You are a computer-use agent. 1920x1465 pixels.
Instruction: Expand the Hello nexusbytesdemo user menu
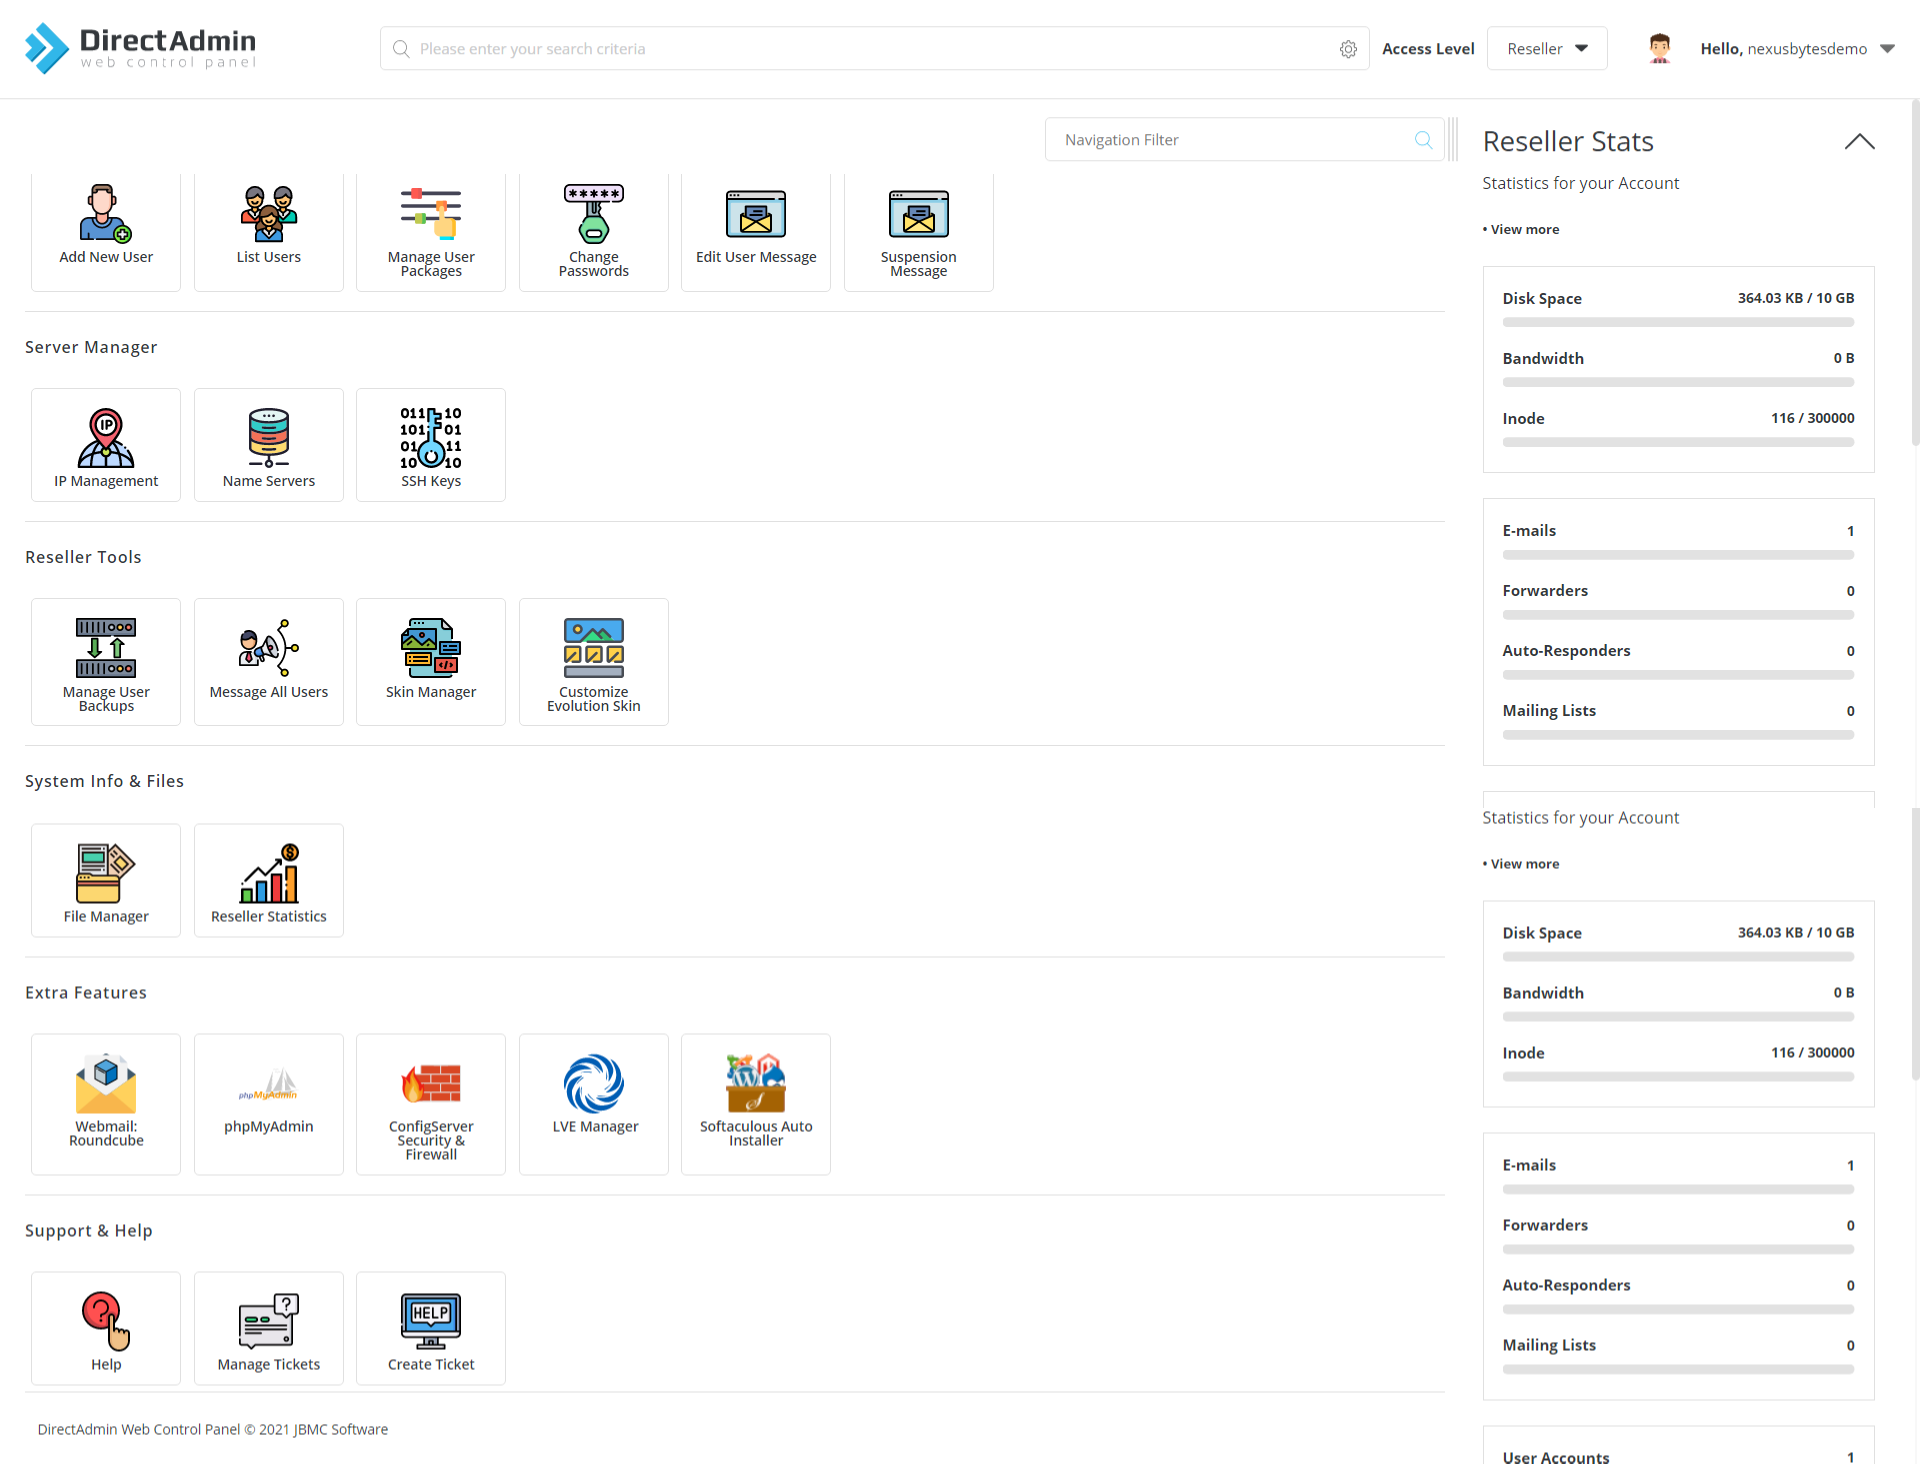(1797, 49)
